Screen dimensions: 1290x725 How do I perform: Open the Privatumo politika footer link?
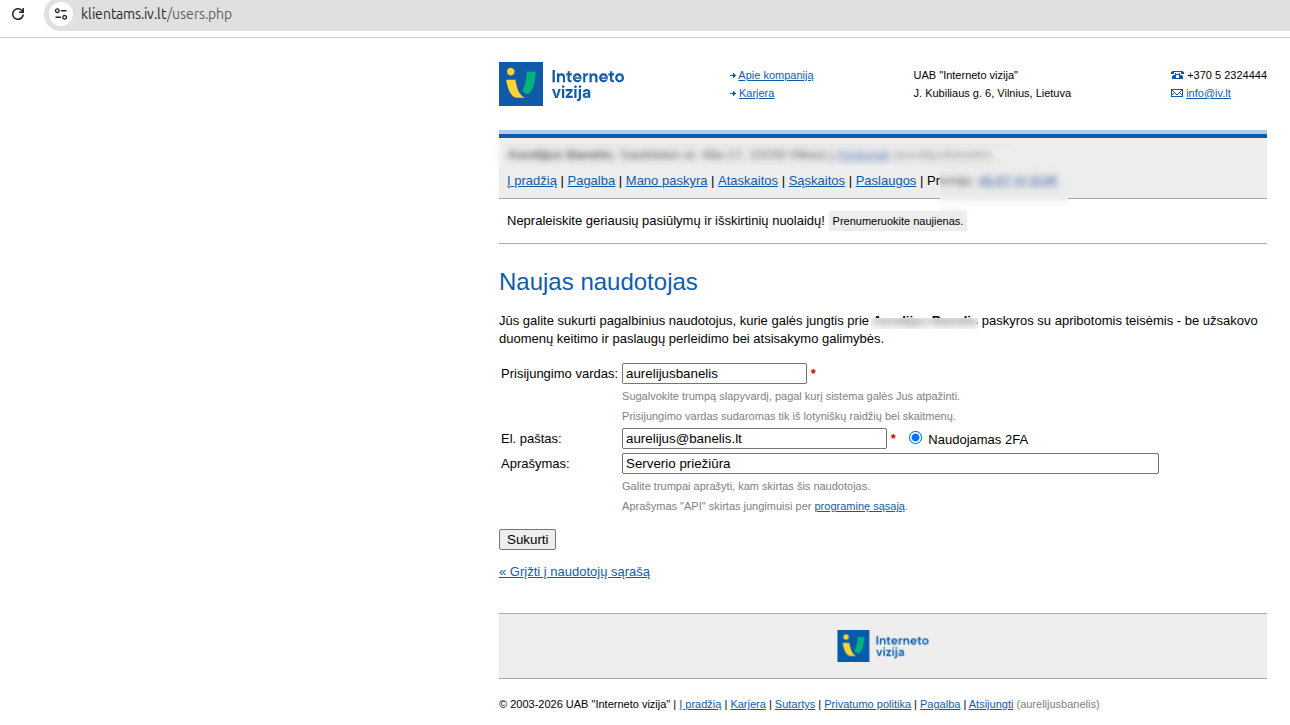coord(868,704)
